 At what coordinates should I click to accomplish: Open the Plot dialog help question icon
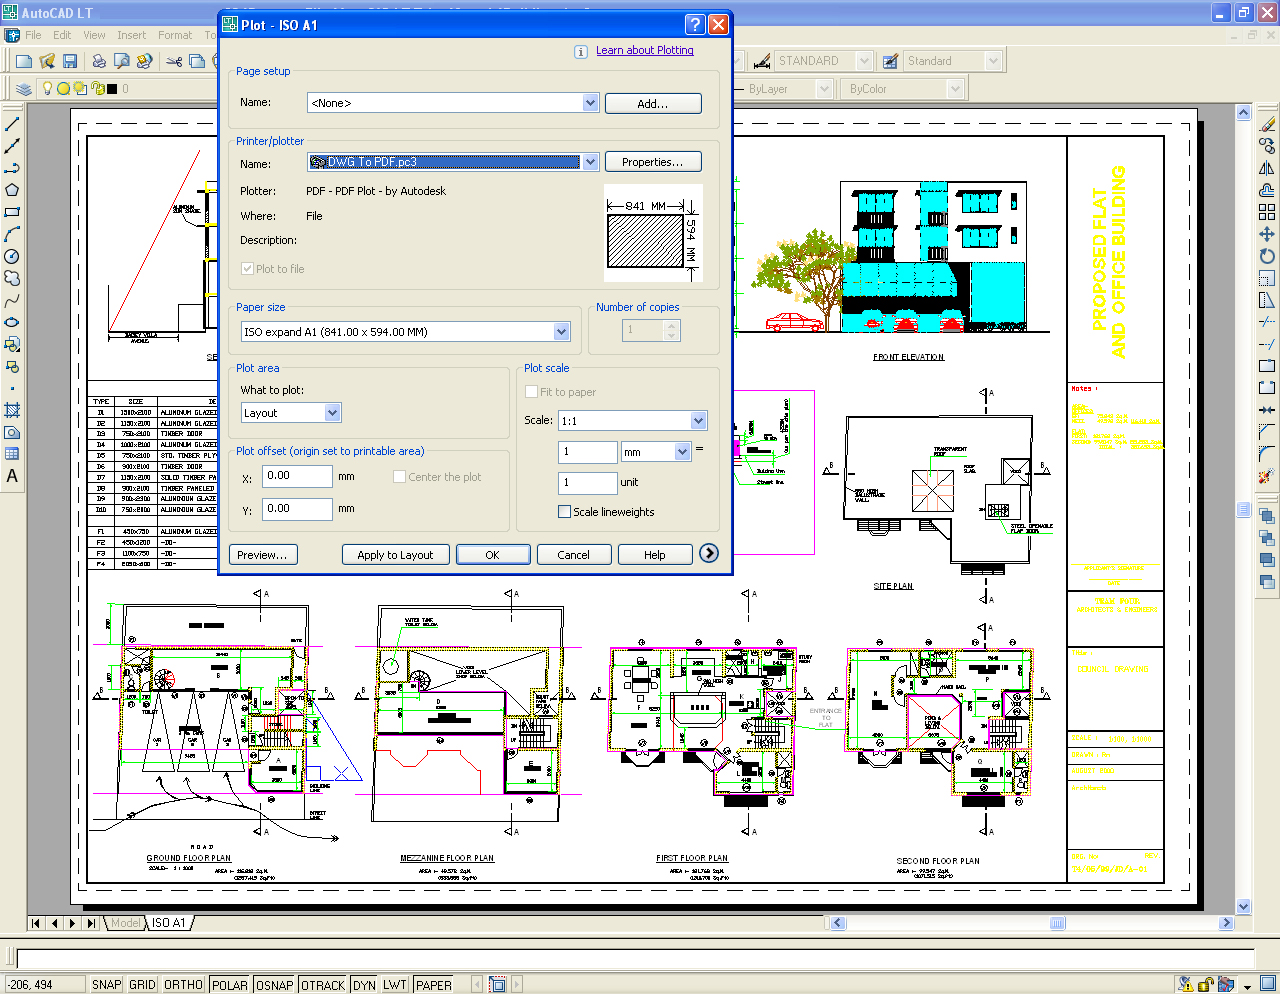click(695, 25)
